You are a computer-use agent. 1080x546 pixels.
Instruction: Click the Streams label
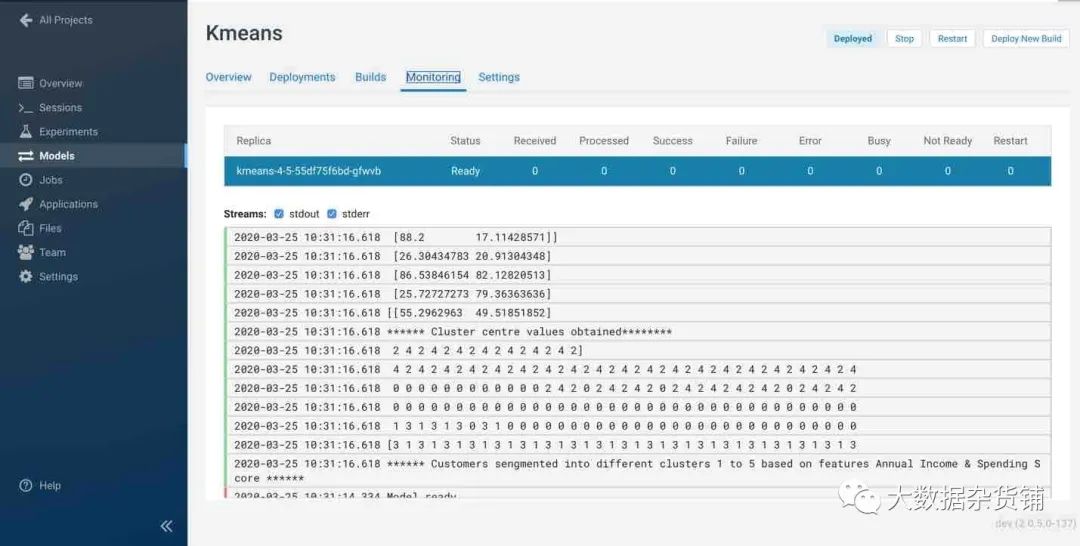[x=245, y=214]
